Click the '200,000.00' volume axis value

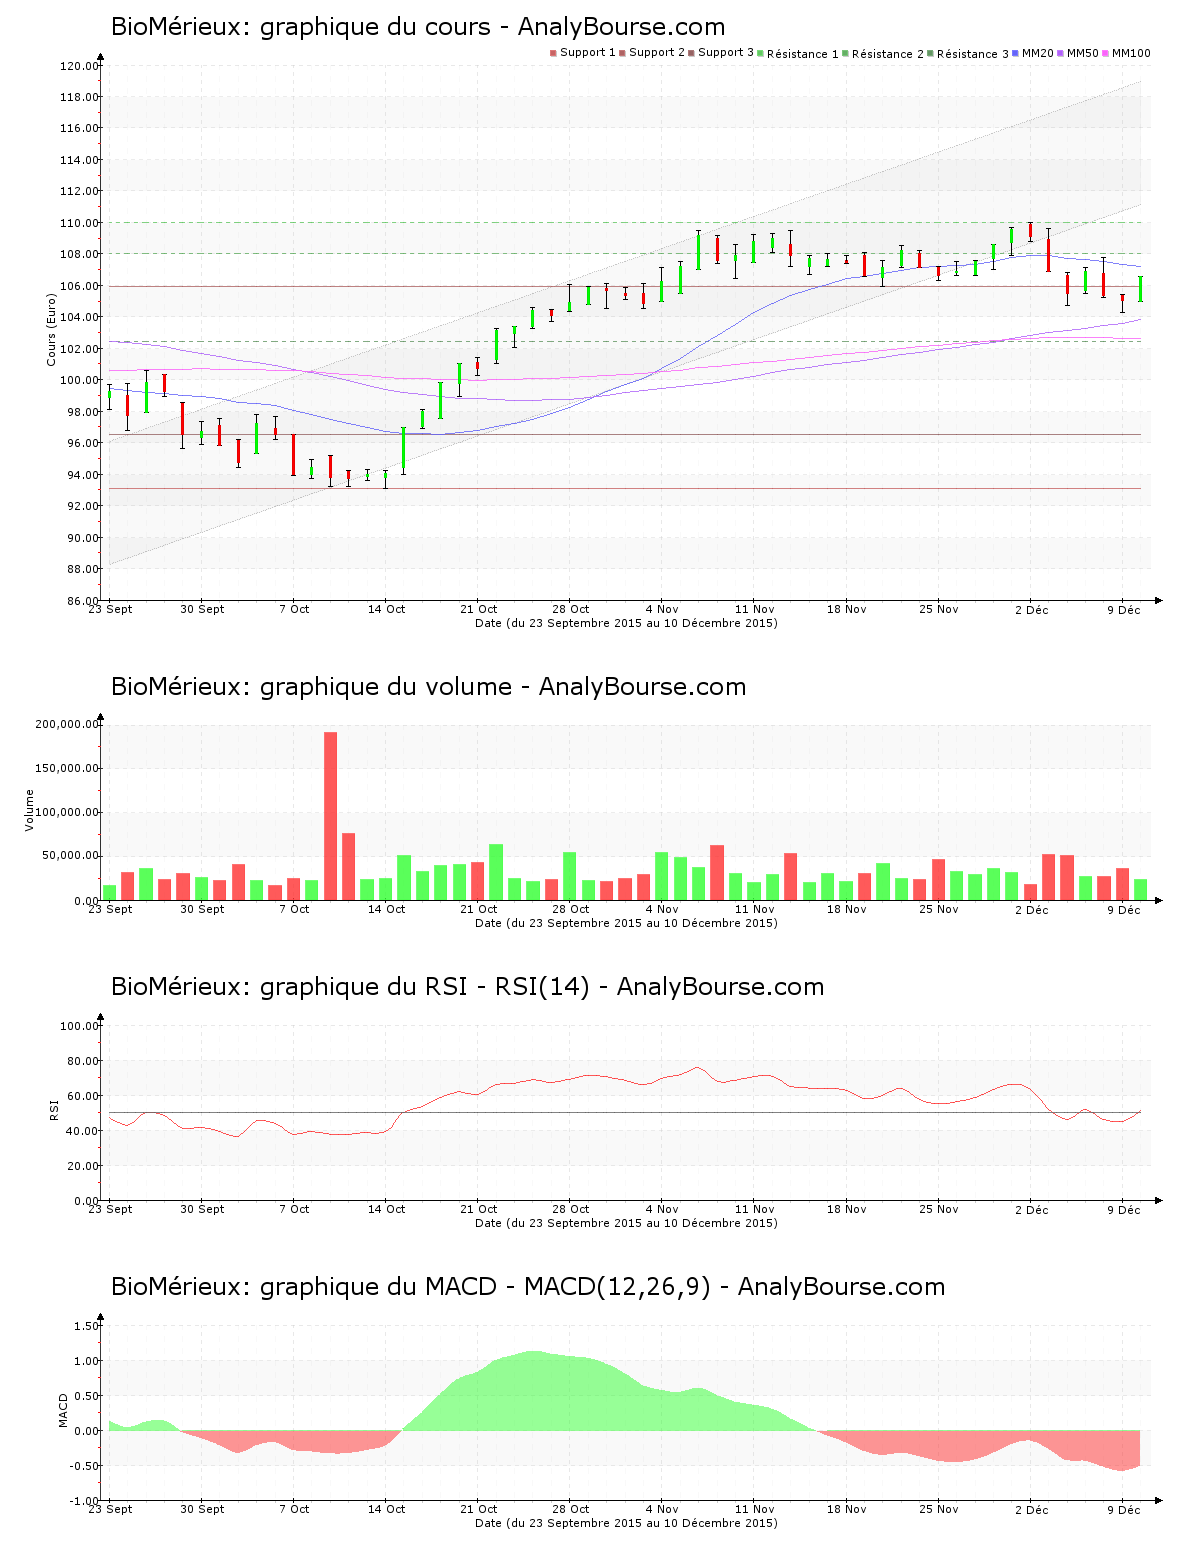[66, 724]
